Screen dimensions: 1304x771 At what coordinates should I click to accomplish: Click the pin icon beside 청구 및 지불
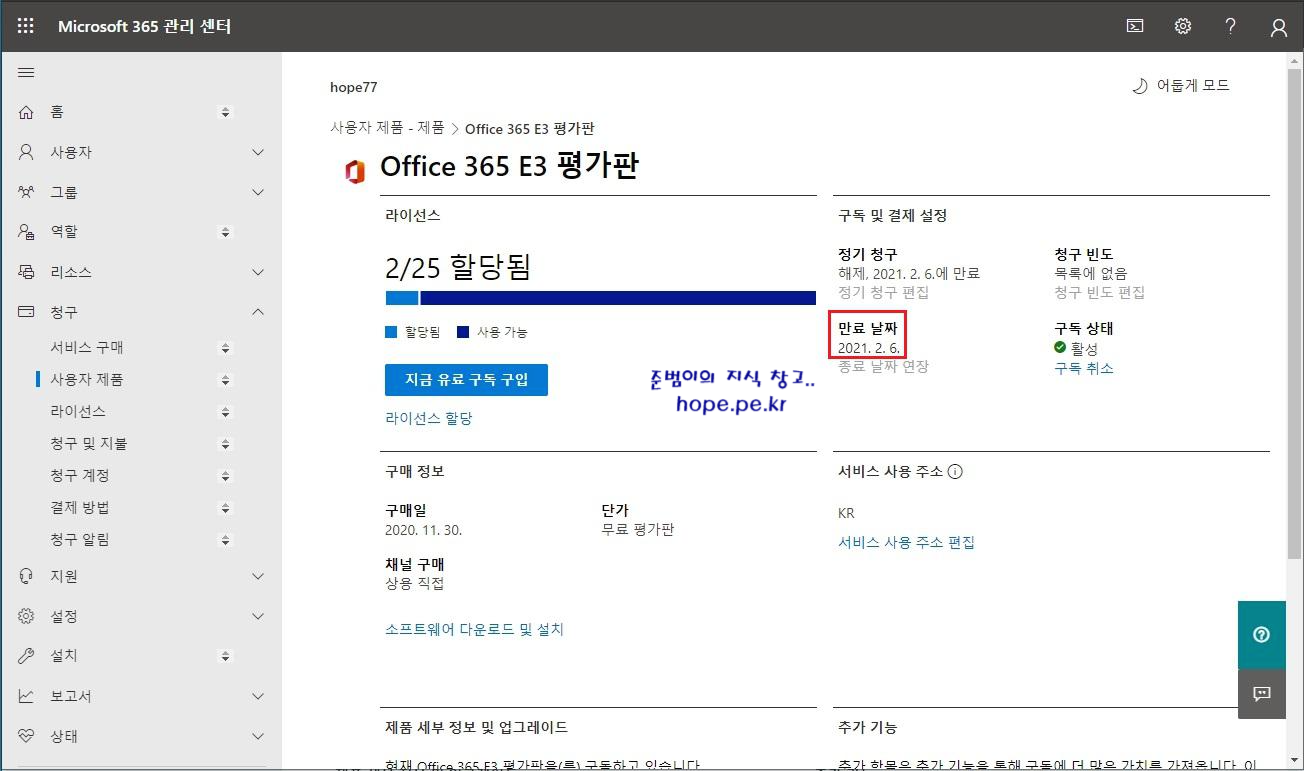(225, 444)
